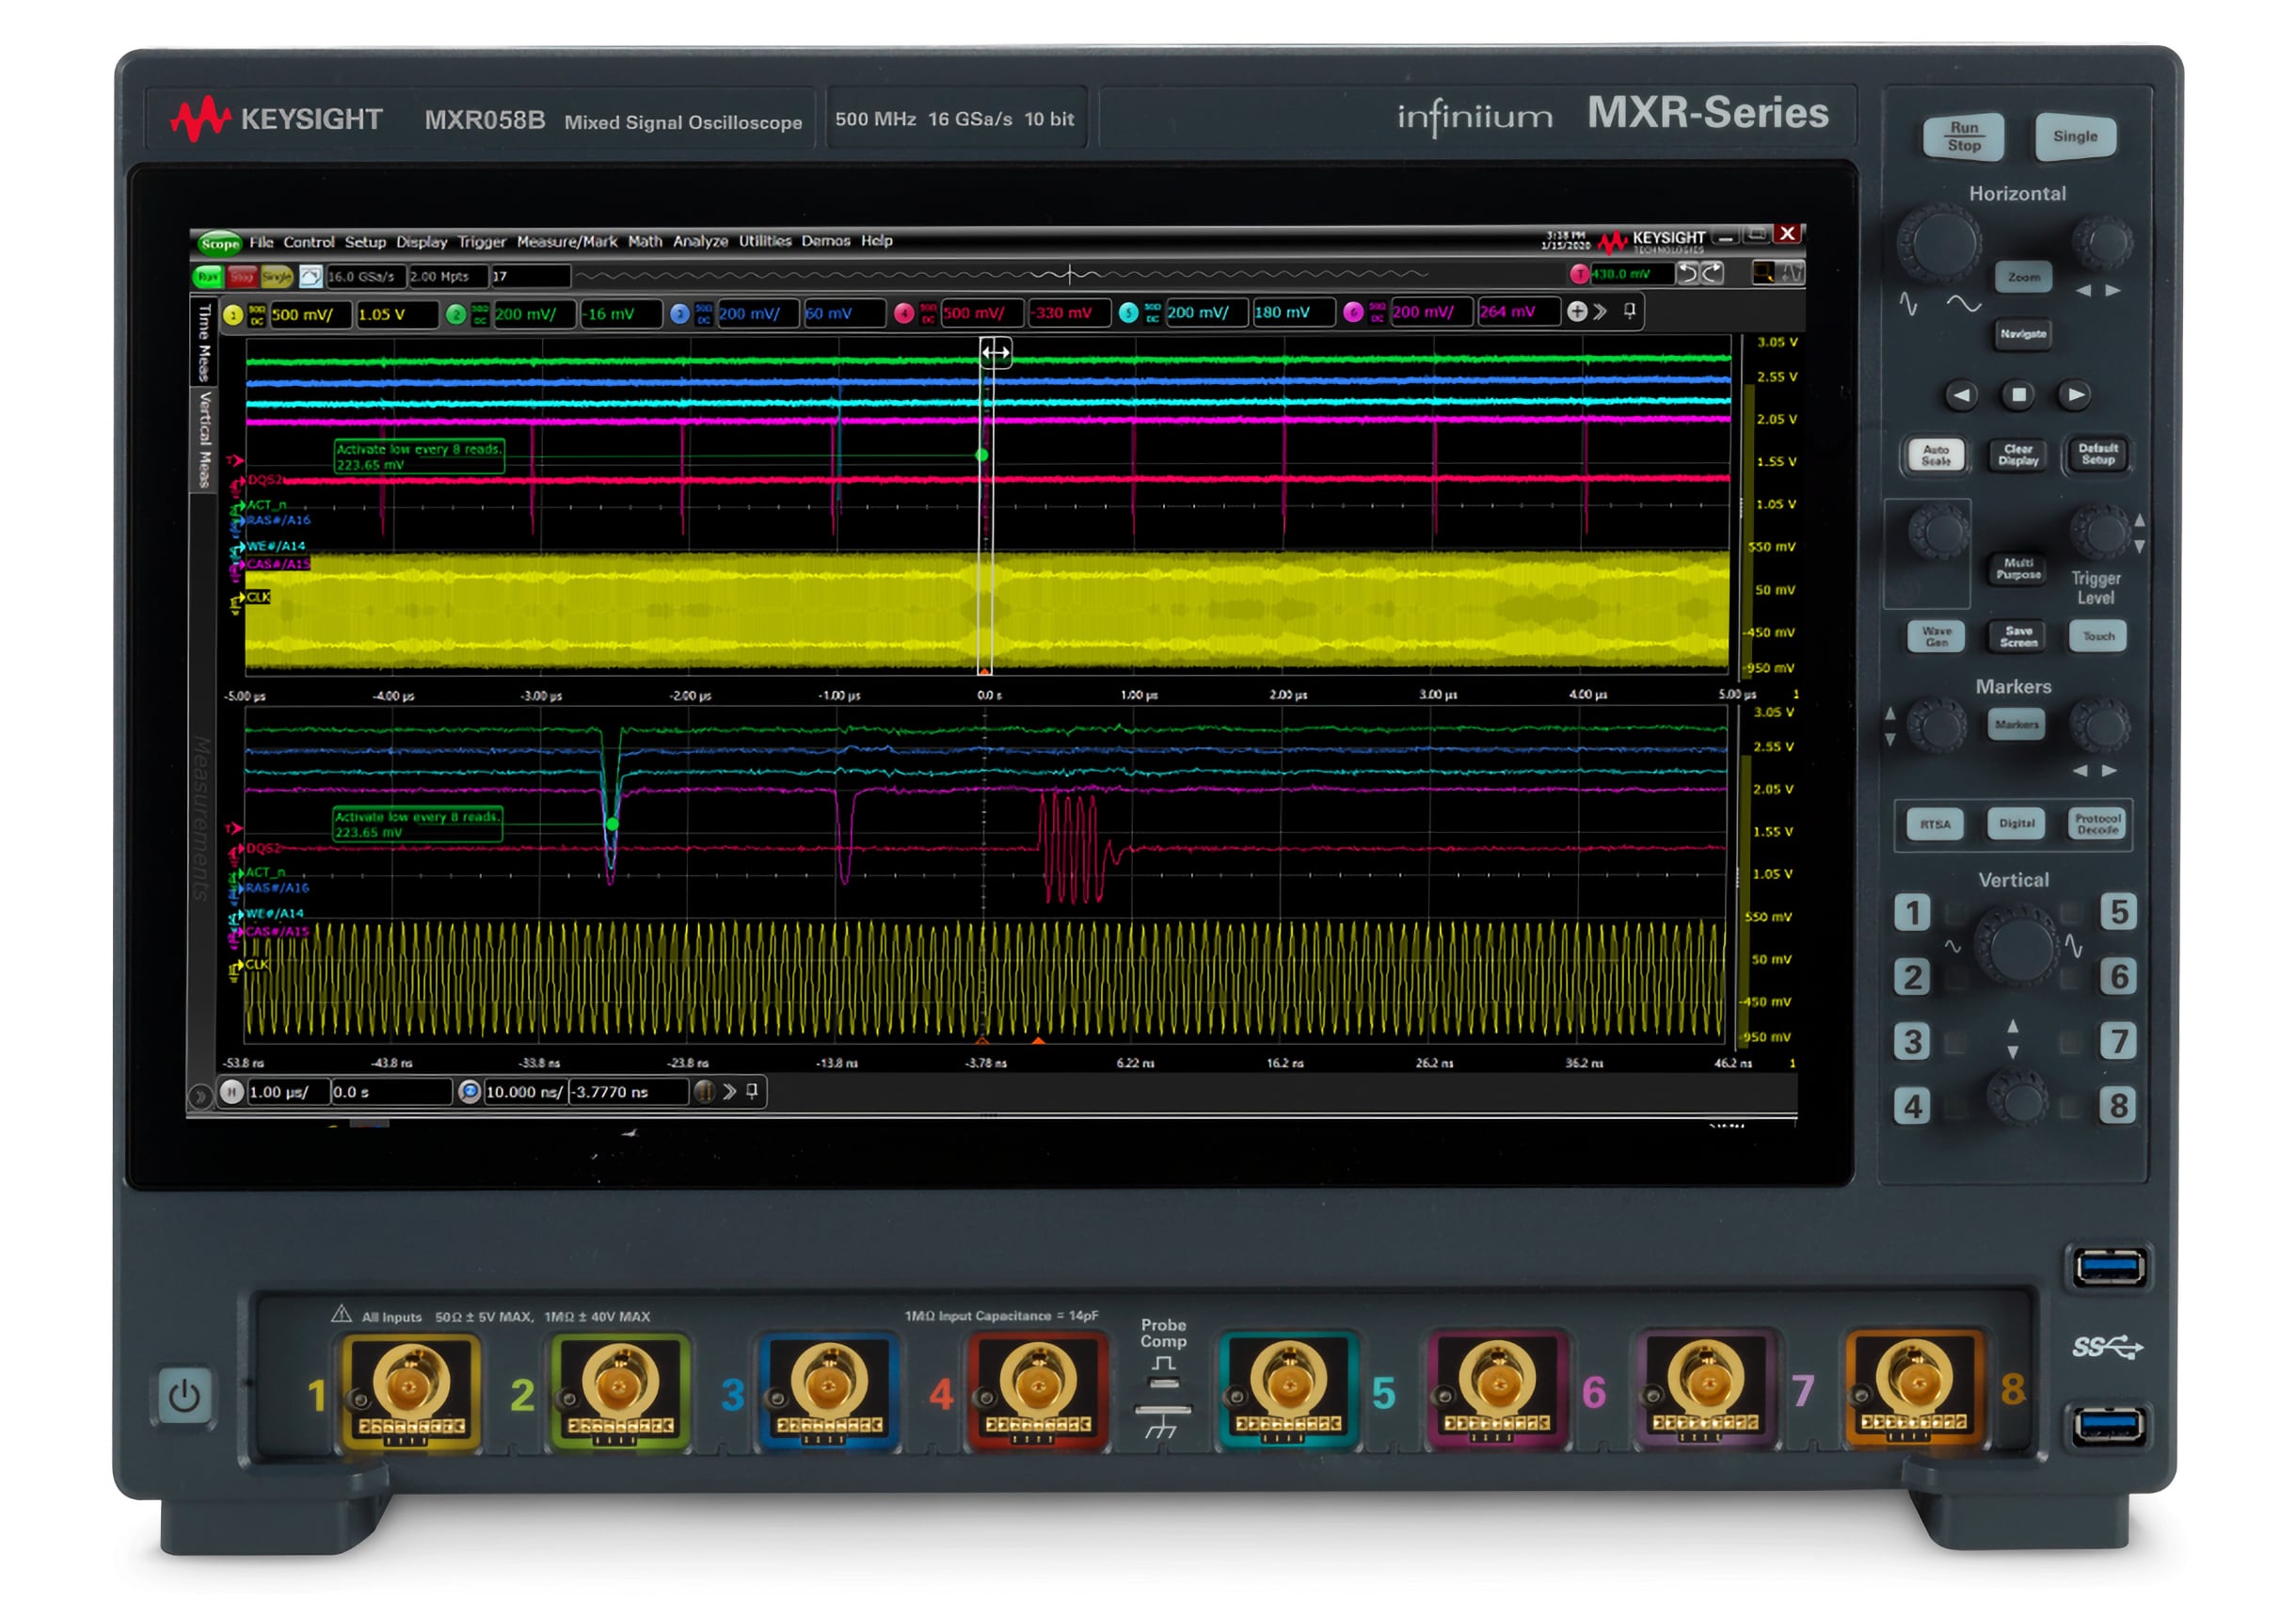Screen dimensions: 2296x1600
Task: Toggle hardware Vertical channel 8 button
Action: tap(2118, 1105)
